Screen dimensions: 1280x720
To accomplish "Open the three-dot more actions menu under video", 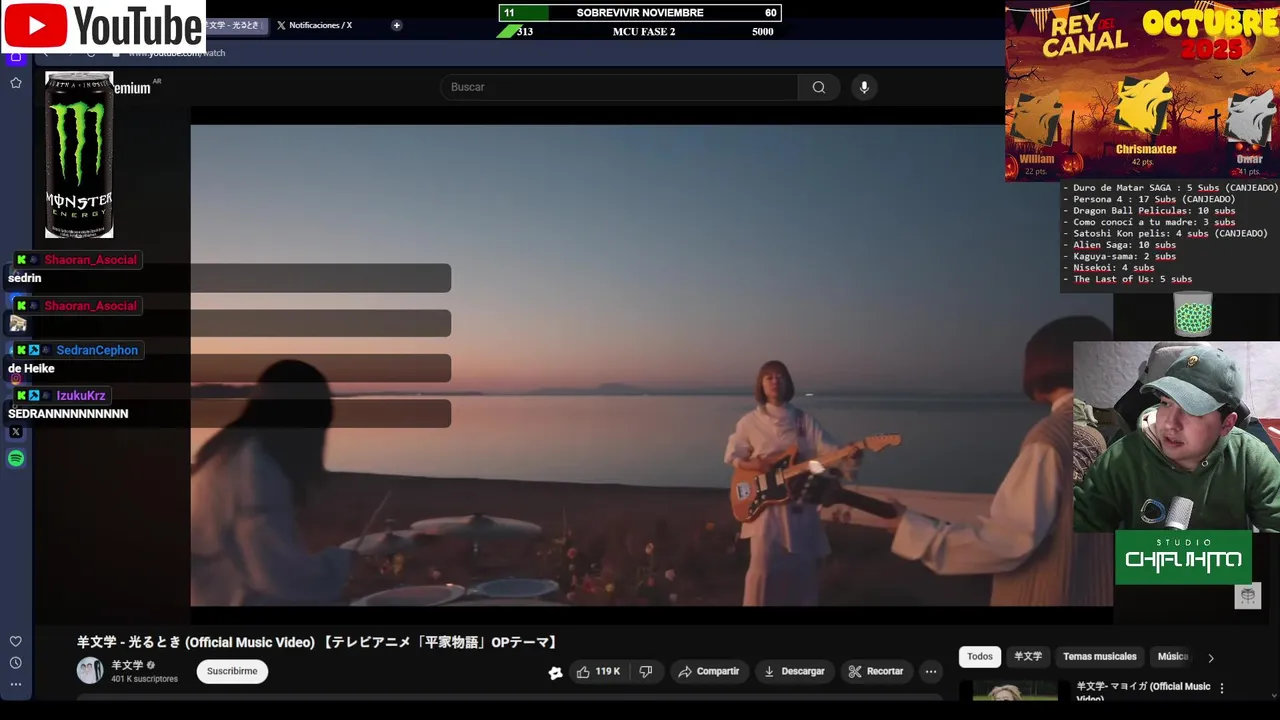I will click(x=931, y=672).
